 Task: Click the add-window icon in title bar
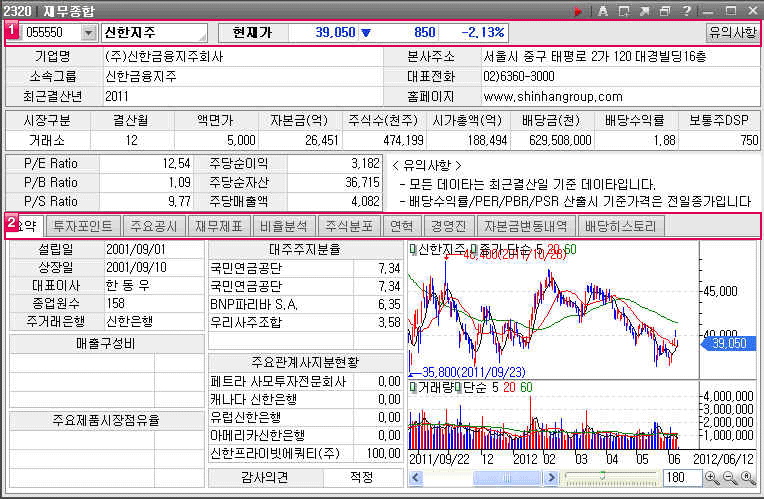pyautogui.click(x=624, y=11)
